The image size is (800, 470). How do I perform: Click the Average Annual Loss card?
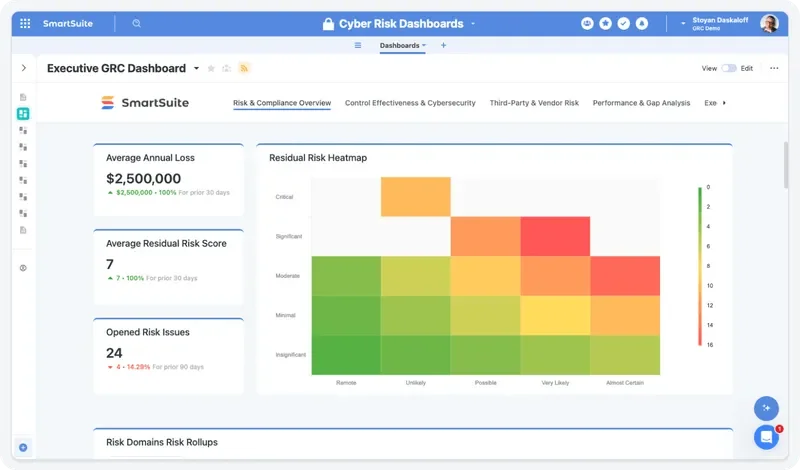click(168, 180)
